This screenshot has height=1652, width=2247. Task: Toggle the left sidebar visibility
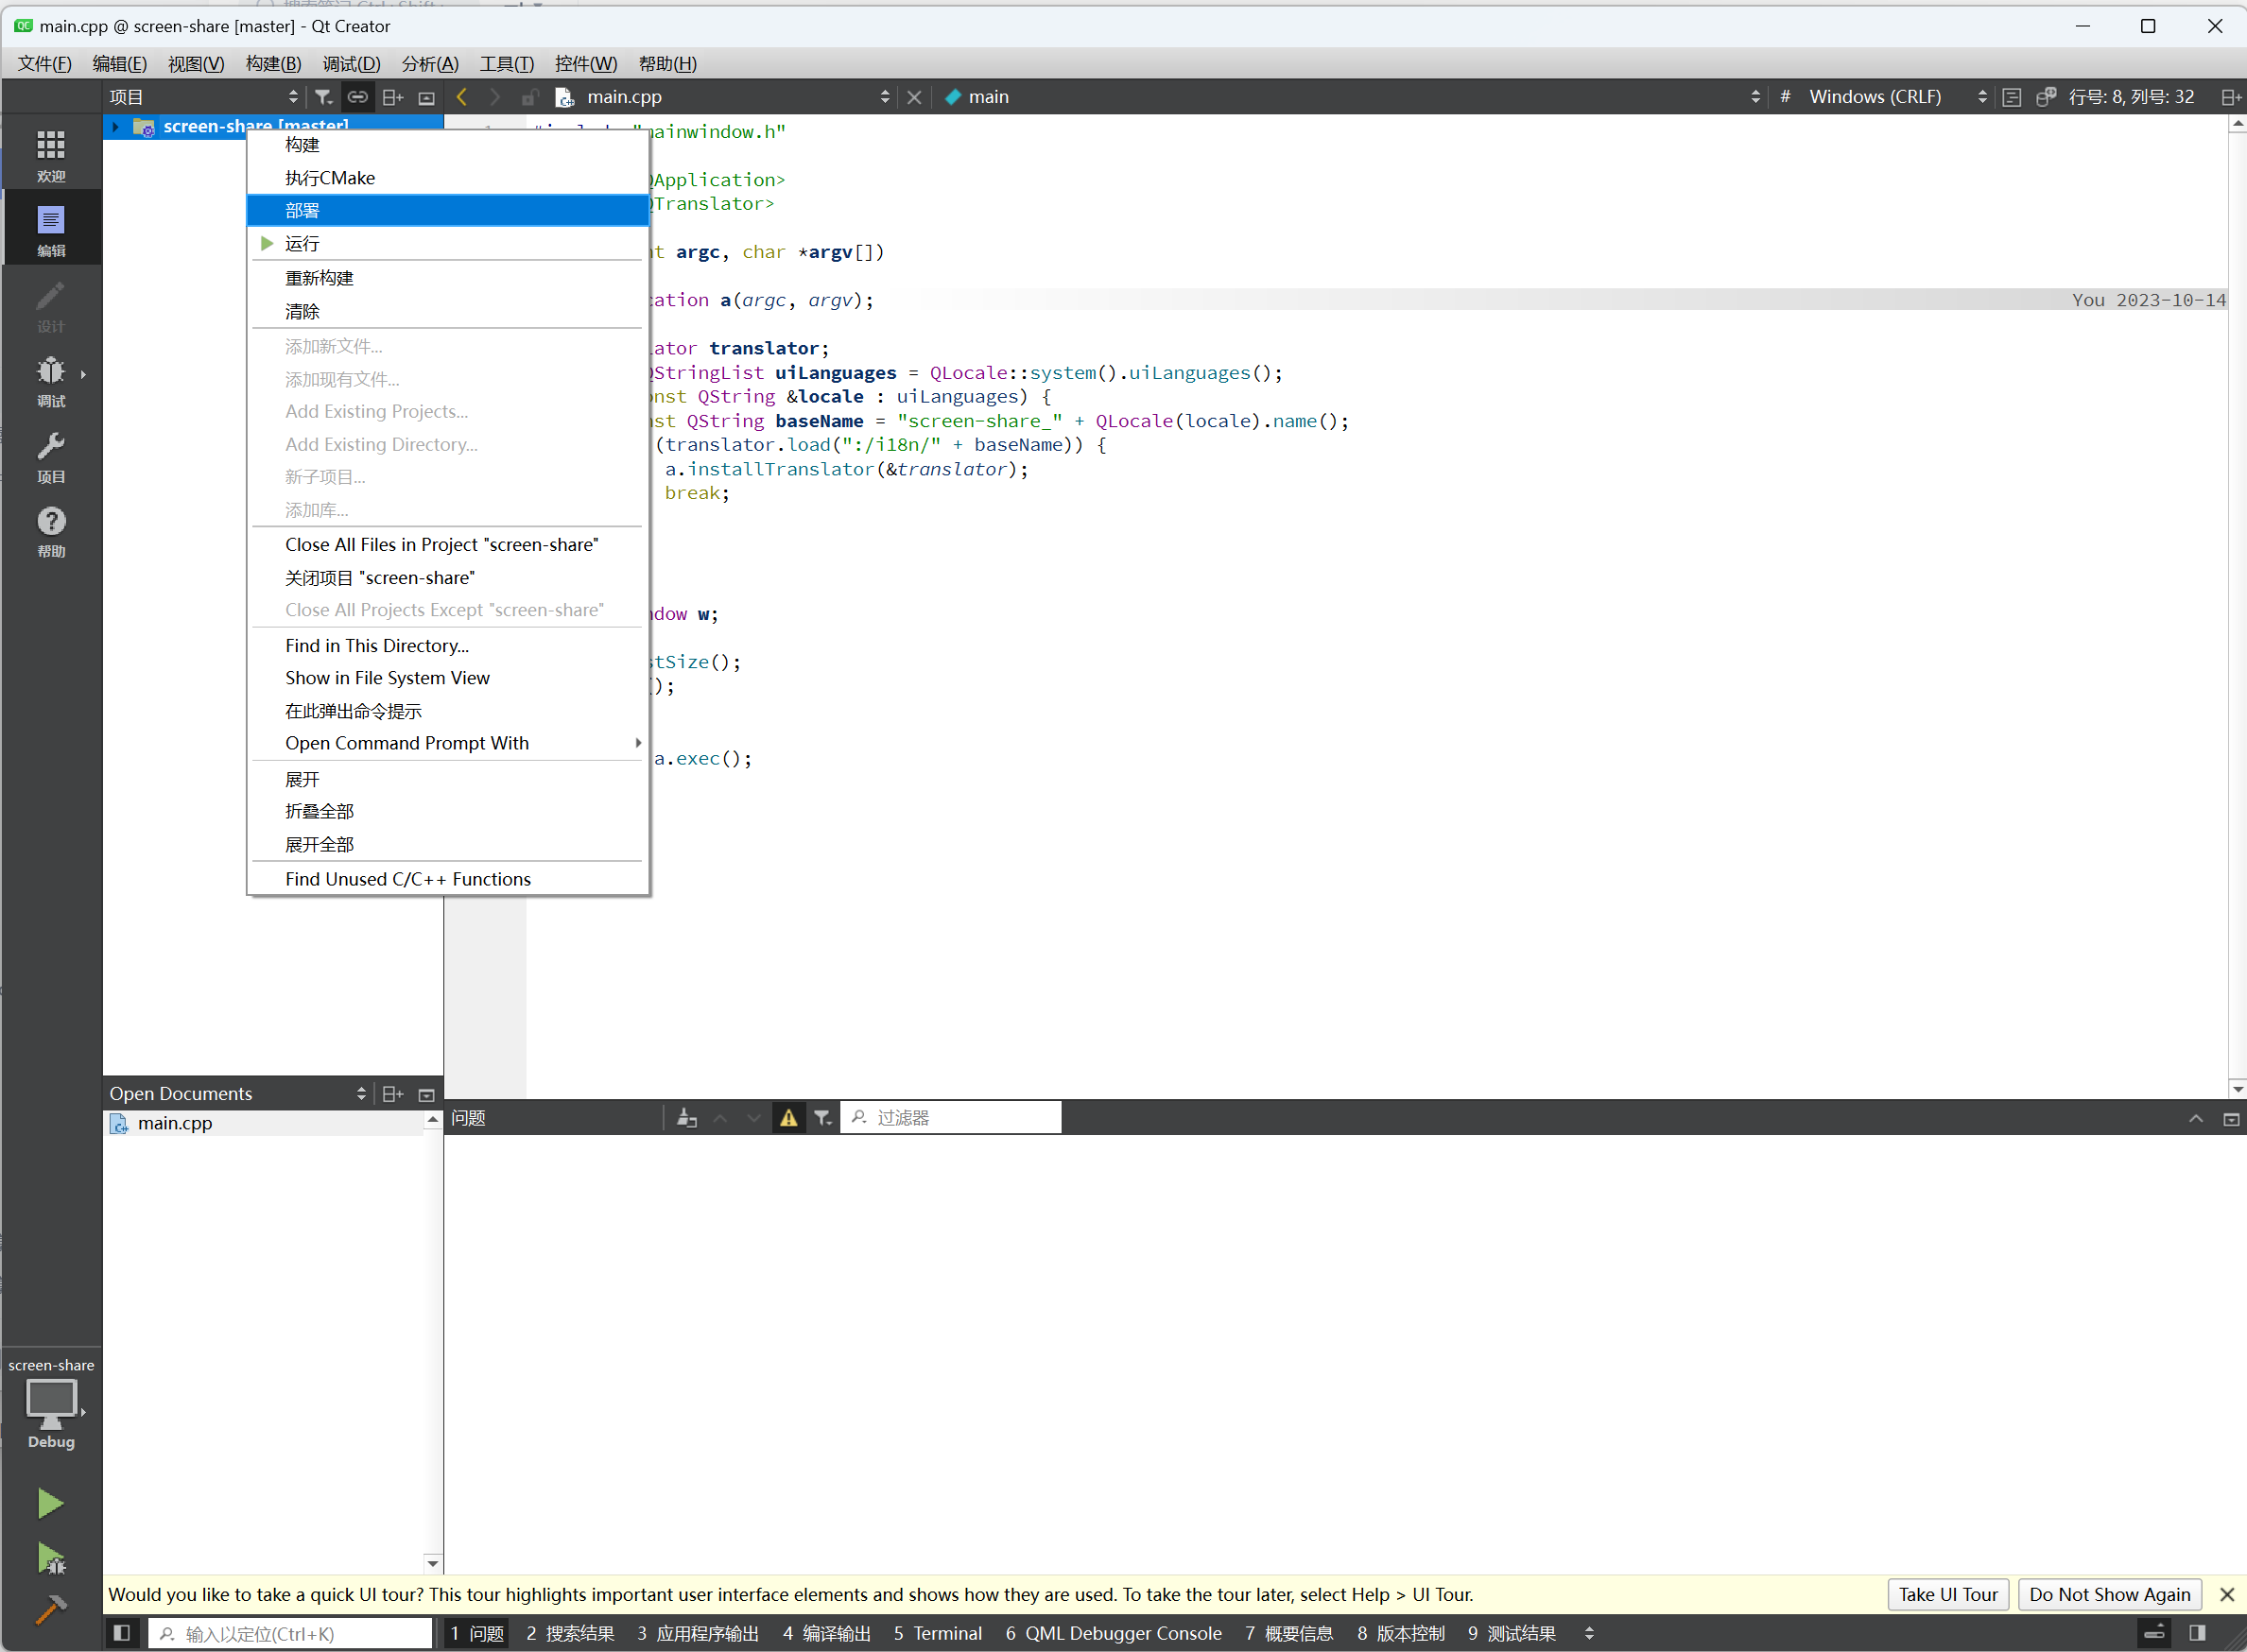point(122,1633)
